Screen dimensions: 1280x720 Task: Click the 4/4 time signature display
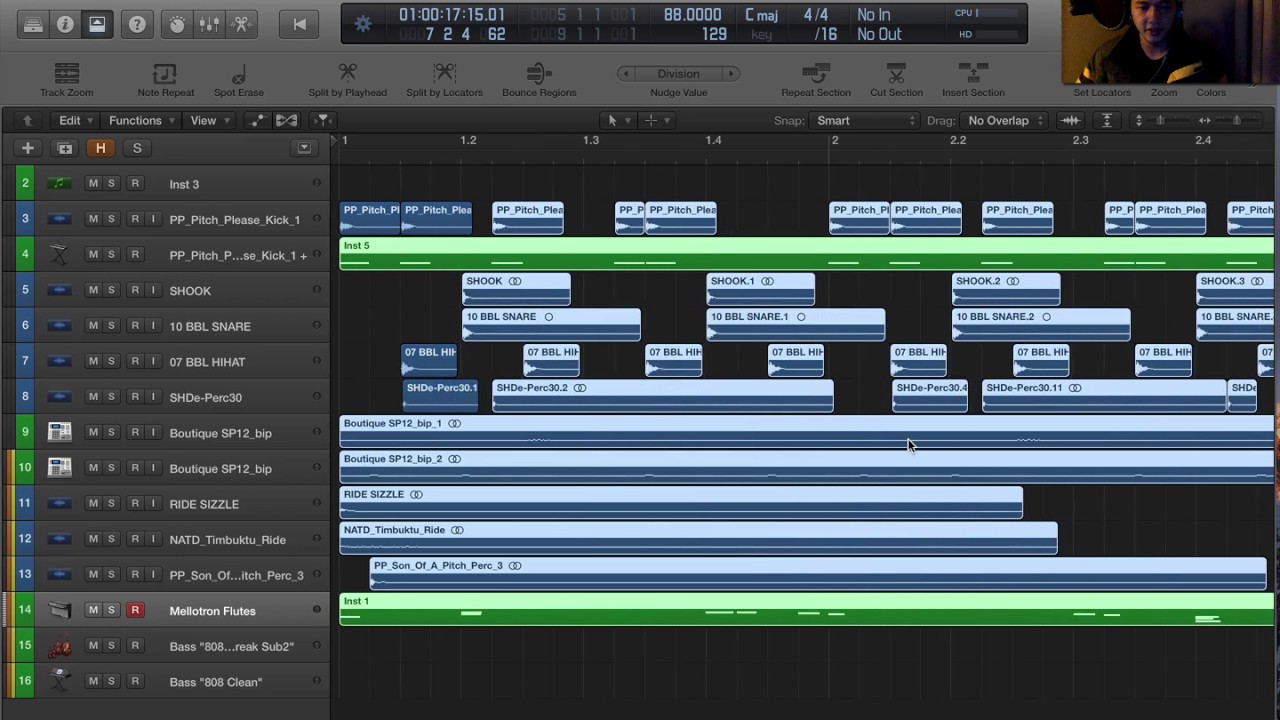(x=816, y=15)
